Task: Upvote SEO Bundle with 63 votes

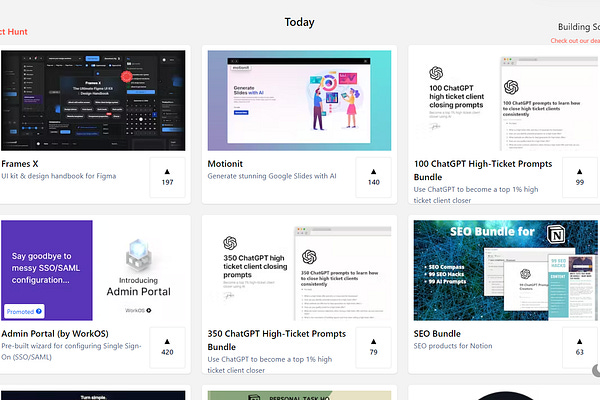Action: coord(579,347)
